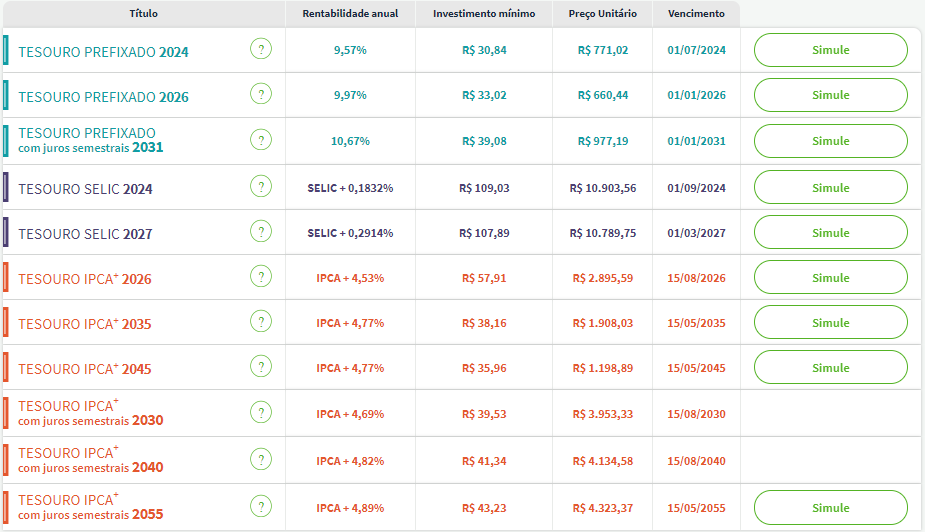
Task: Open Tesouro IPCA+ com juros semestrais 2040
Action: point(91,460)
